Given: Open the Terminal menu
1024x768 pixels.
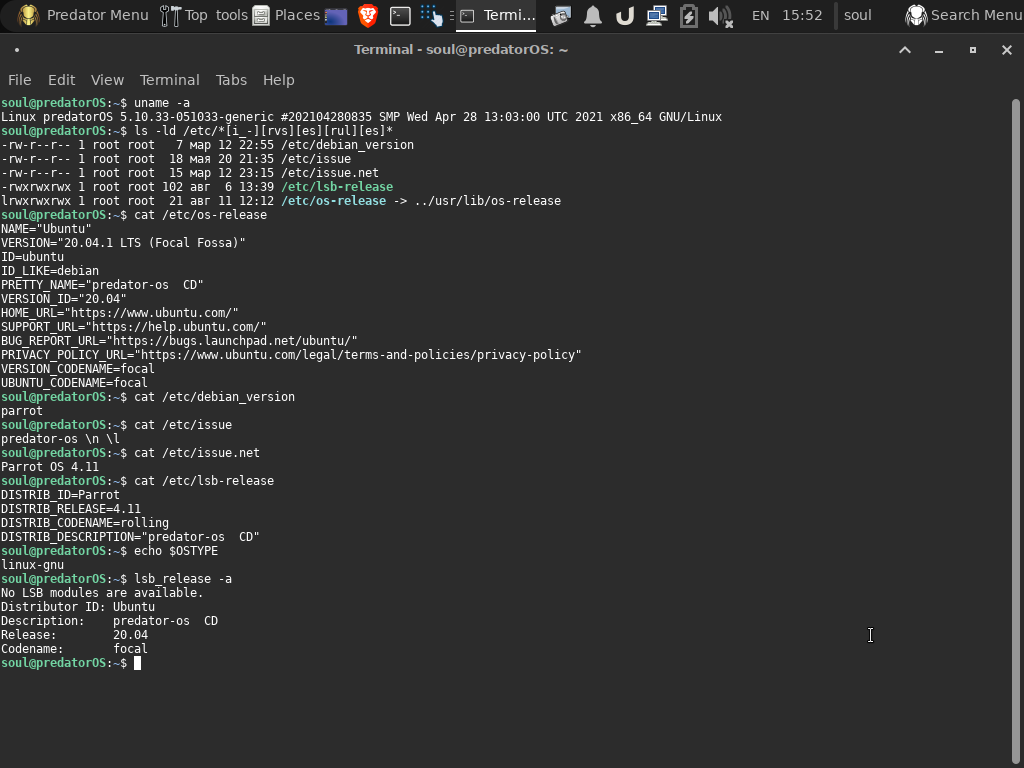Looking at the screenshot, I should coord(169,80).
